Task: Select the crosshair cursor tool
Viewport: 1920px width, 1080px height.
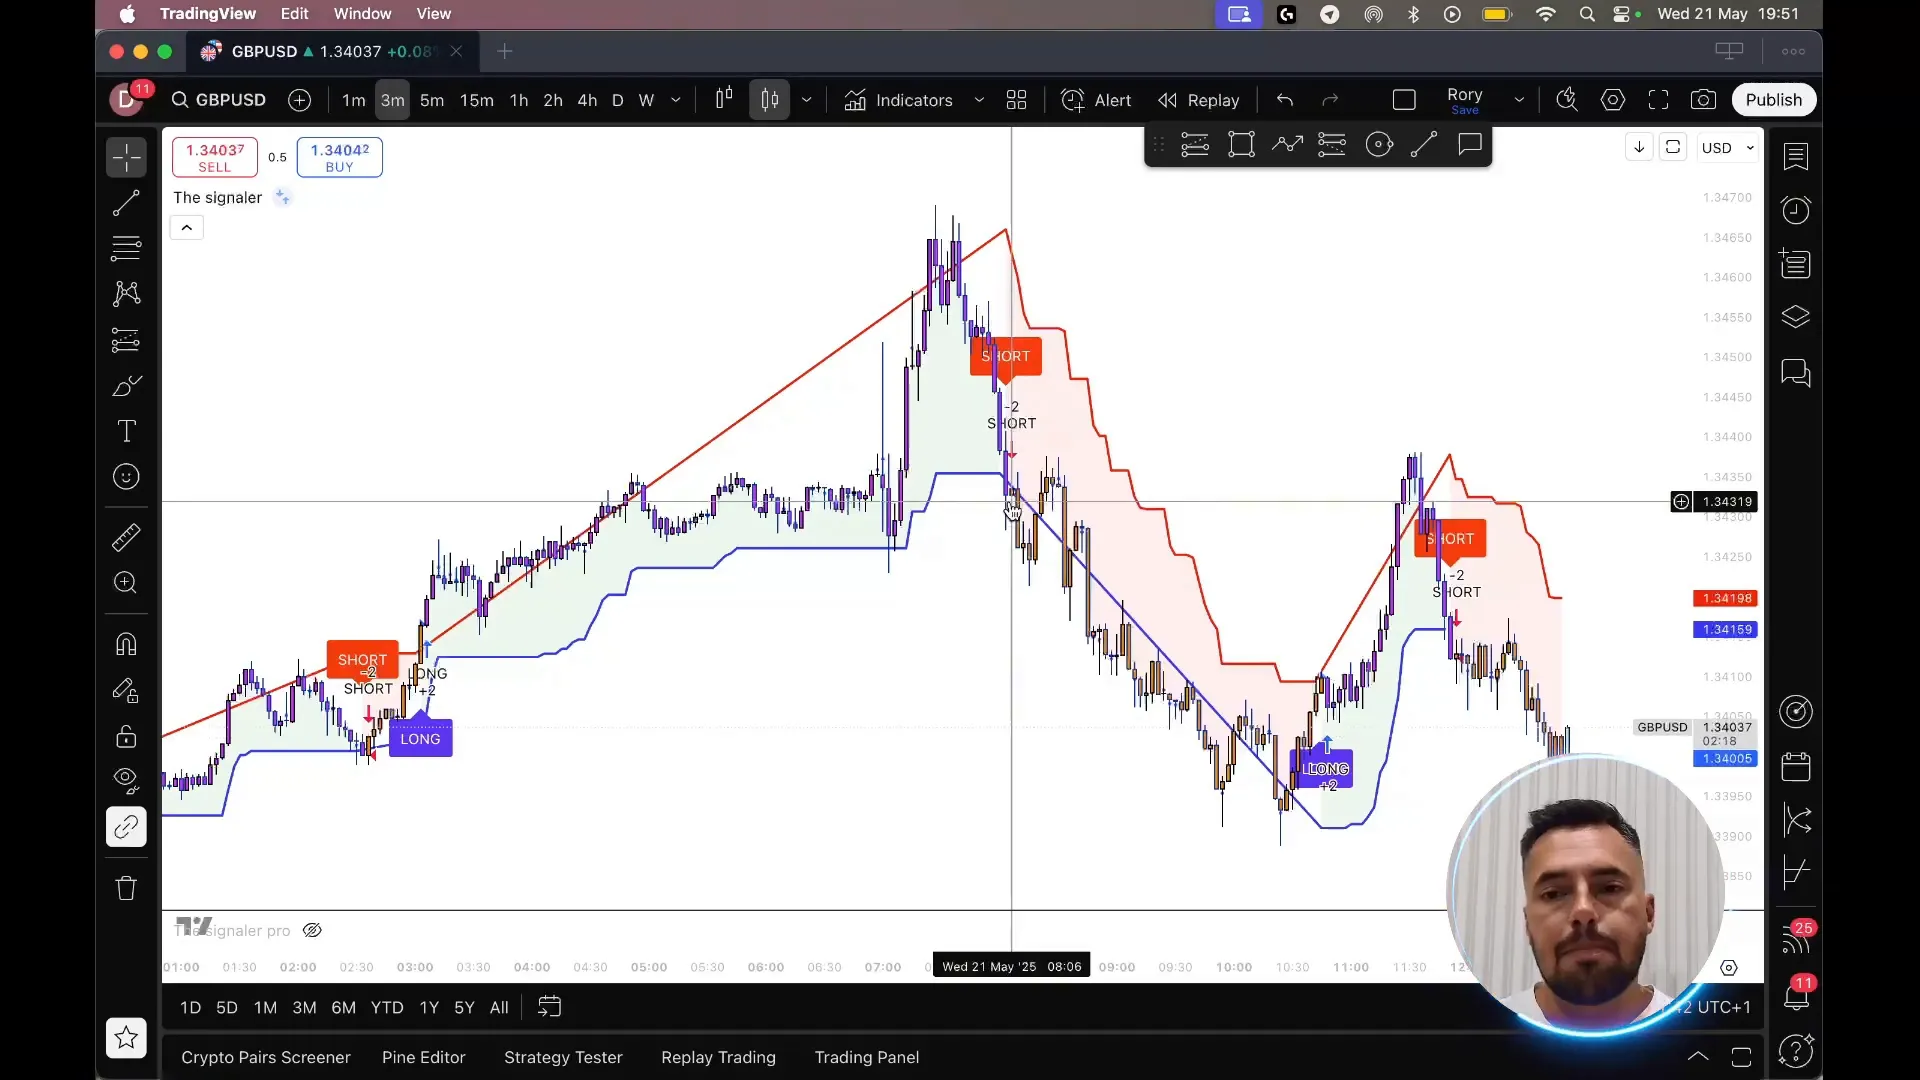Action: pos(126,158)
